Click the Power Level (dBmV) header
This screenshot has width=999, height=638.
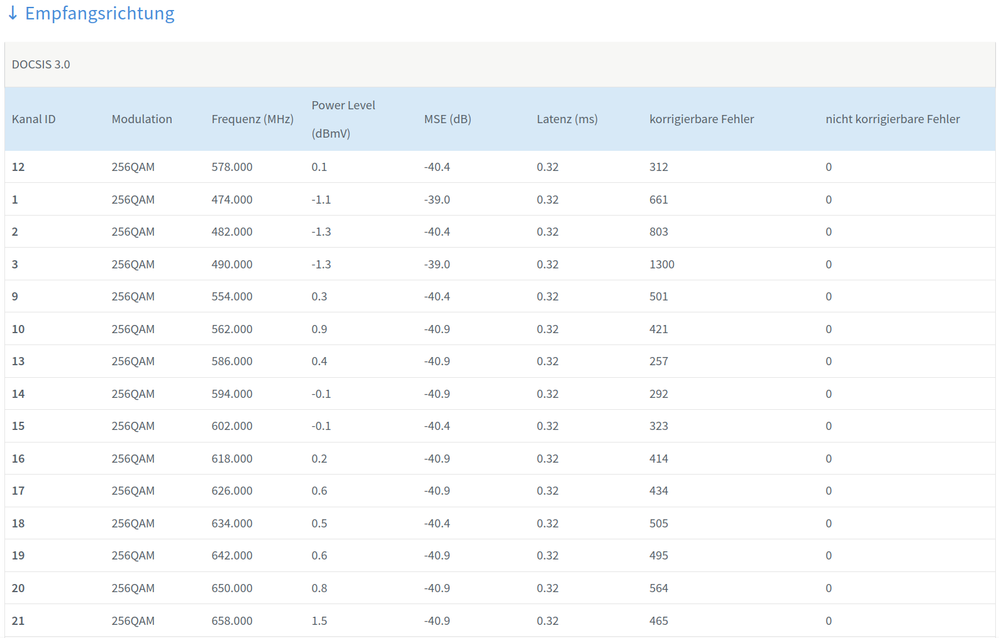[343, 118]
